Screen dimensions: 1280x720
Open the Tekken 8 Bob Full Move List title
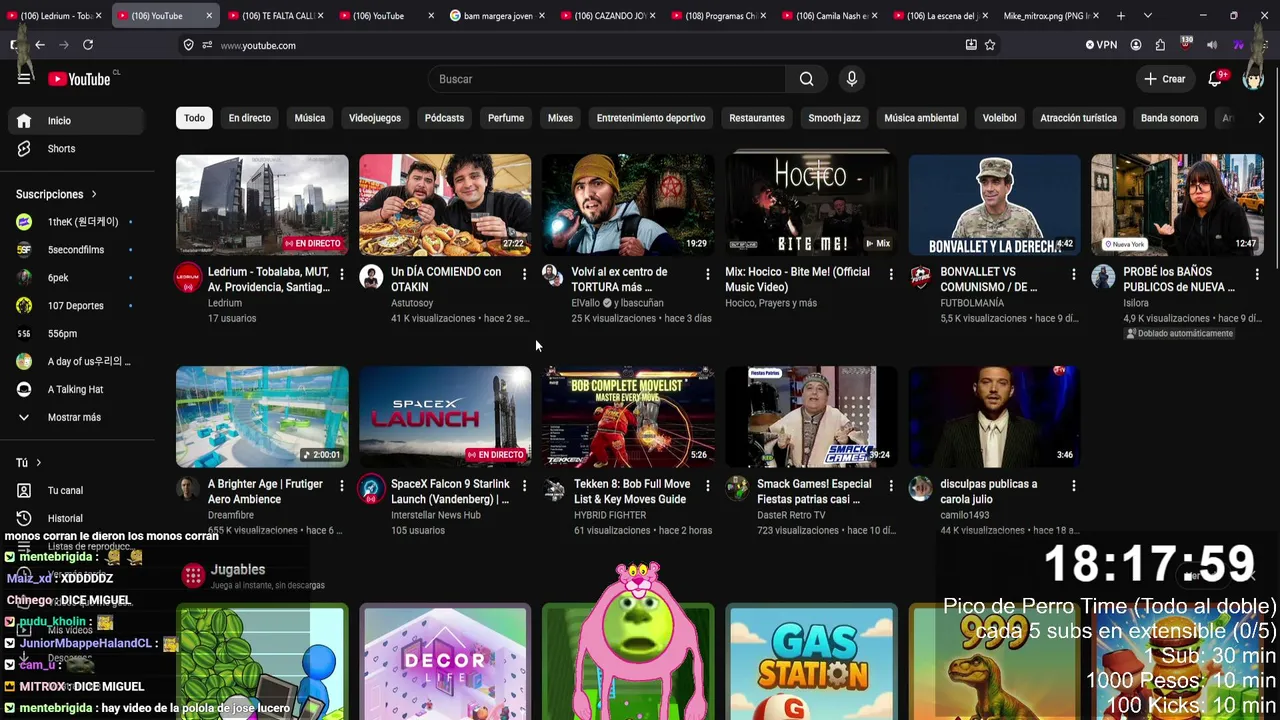632,492
